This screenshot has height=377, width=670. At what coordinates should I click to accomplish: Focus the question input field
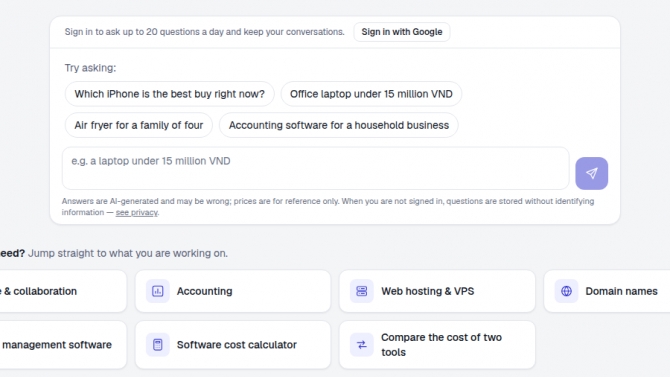[316, 168]
